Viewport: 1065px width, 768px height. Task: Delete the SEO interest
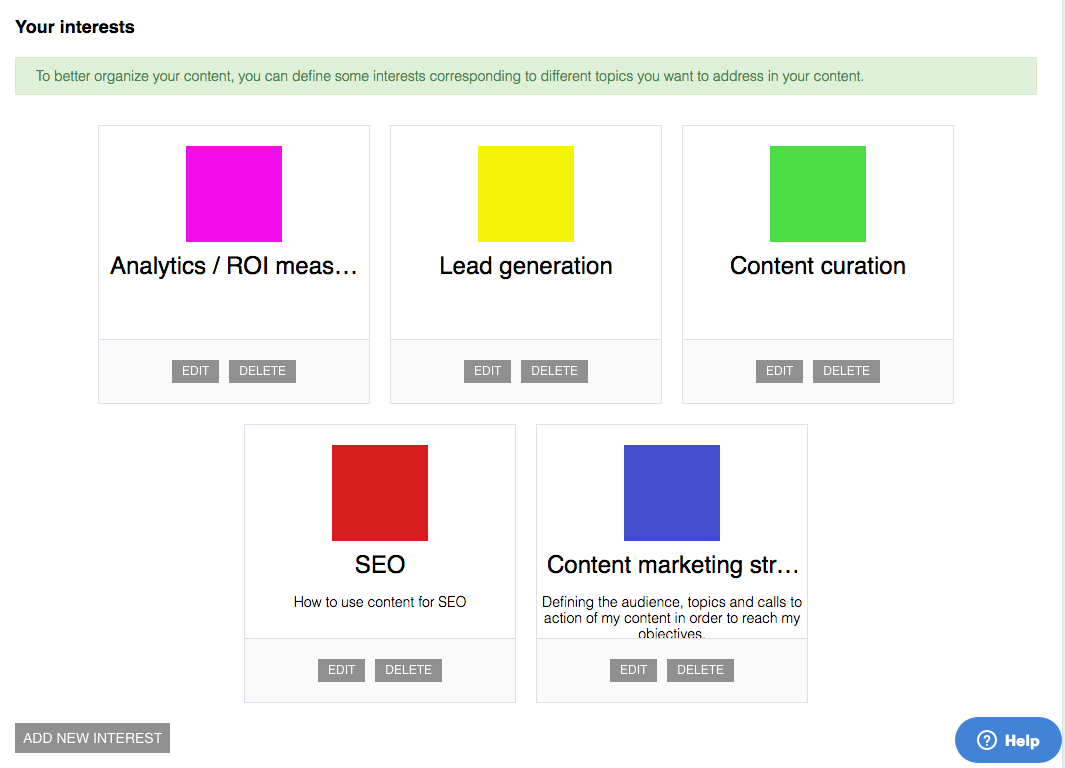pos(408,670)
